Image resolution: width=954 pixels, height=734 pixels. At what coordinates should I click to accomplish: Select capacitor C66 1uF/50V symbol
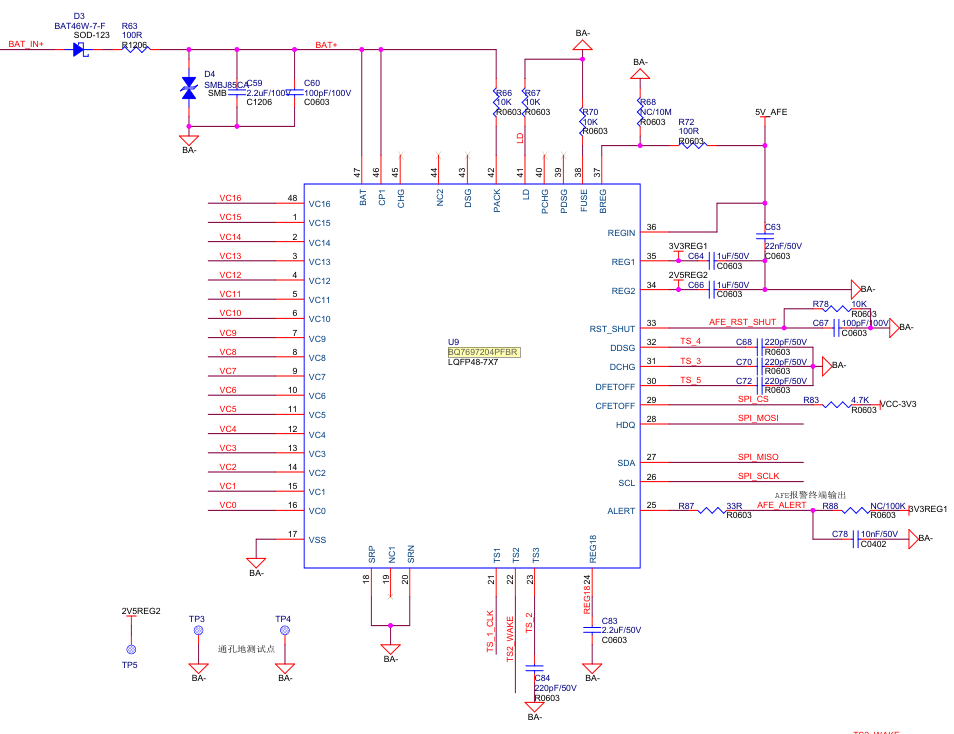click(x=712, y=290)
